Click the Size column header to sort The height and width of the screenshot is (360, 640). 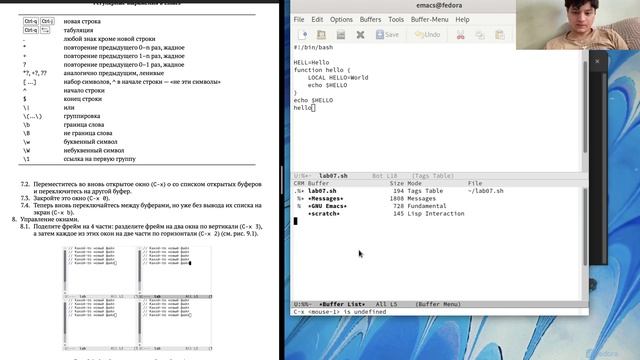396,183
